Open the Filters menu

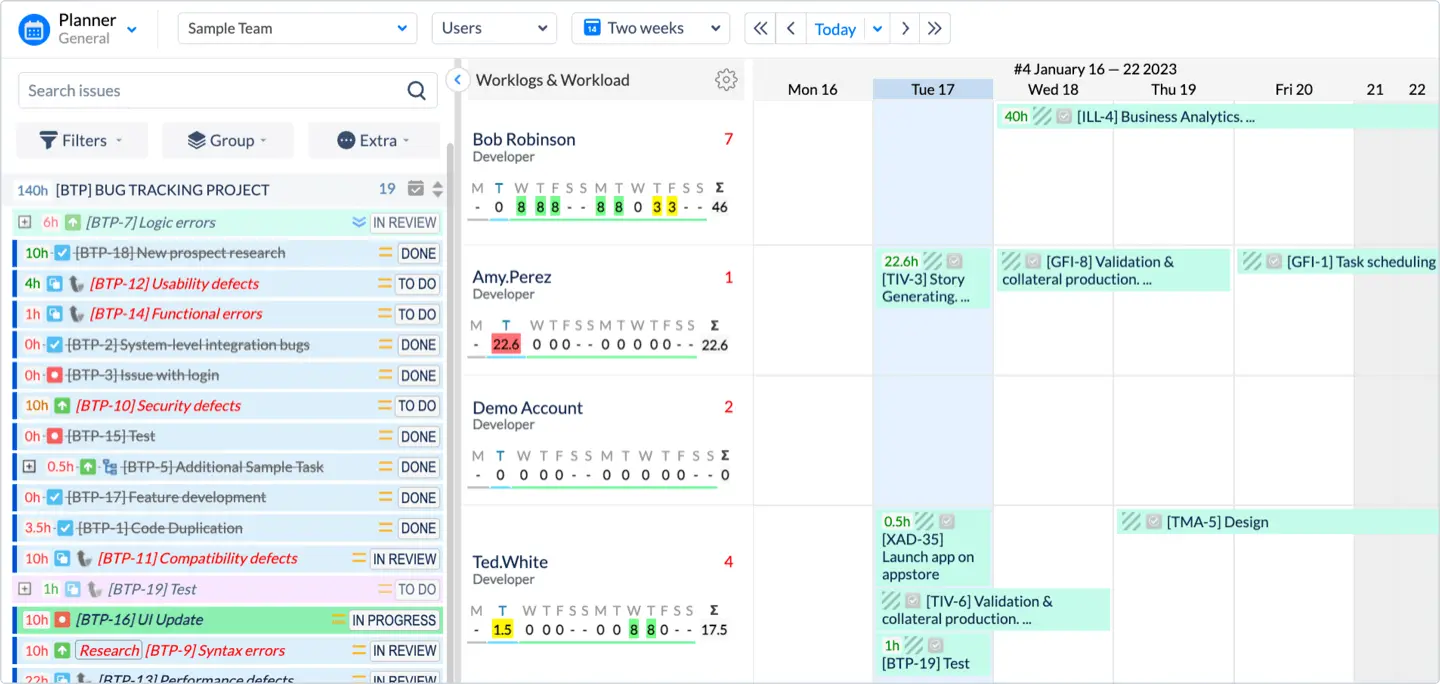coord(82,141)
